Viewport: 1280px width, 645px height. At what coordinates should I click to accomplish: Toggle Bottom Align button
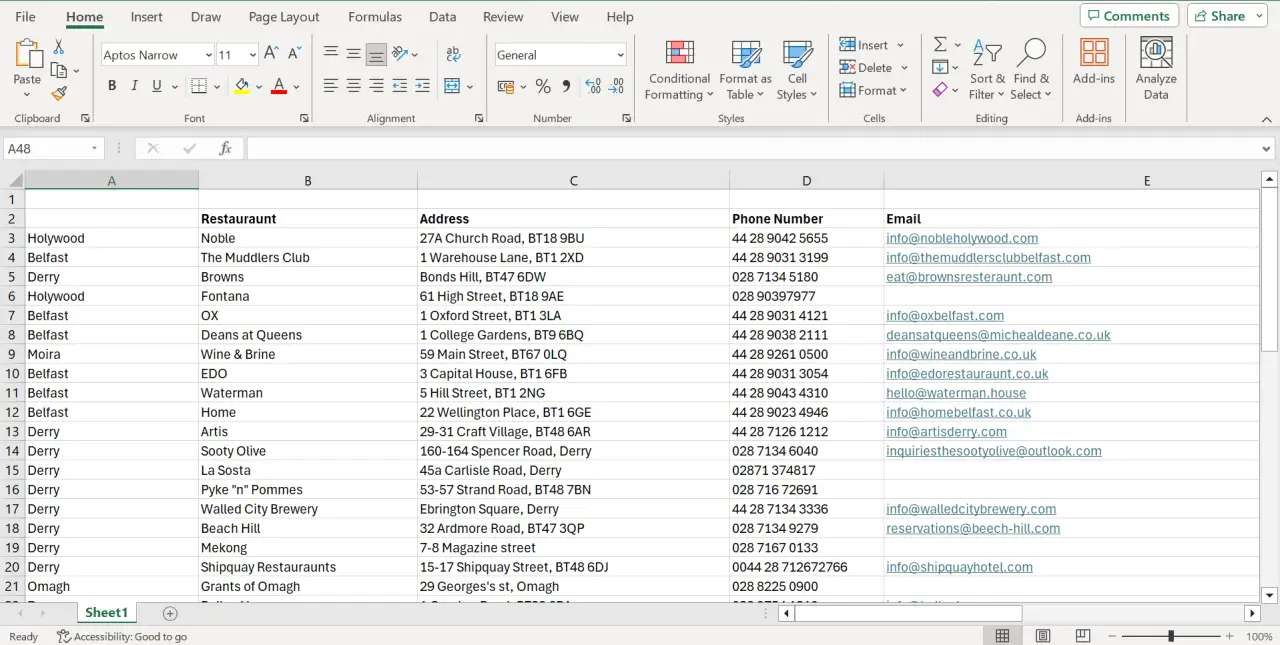pyautogui.click(x=376, y=54)
